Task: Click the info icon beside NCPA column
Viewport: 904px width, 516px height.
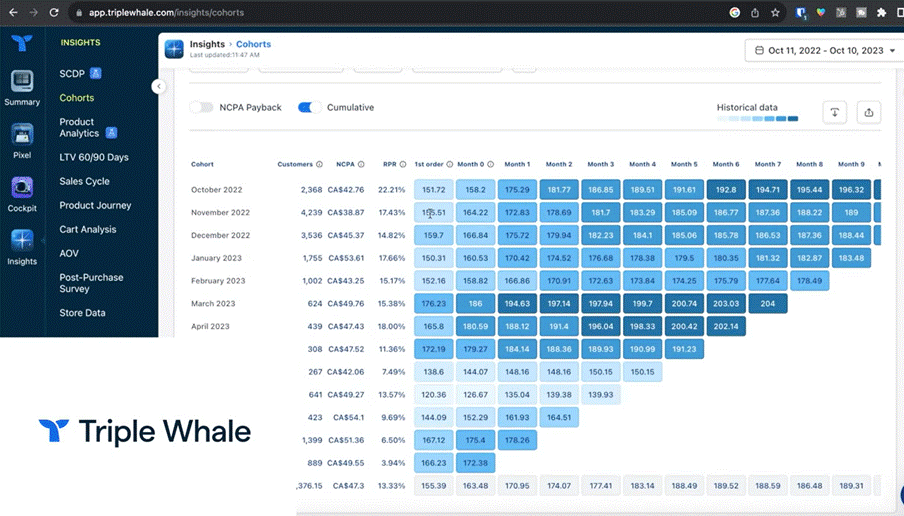Action: point(362,164)
